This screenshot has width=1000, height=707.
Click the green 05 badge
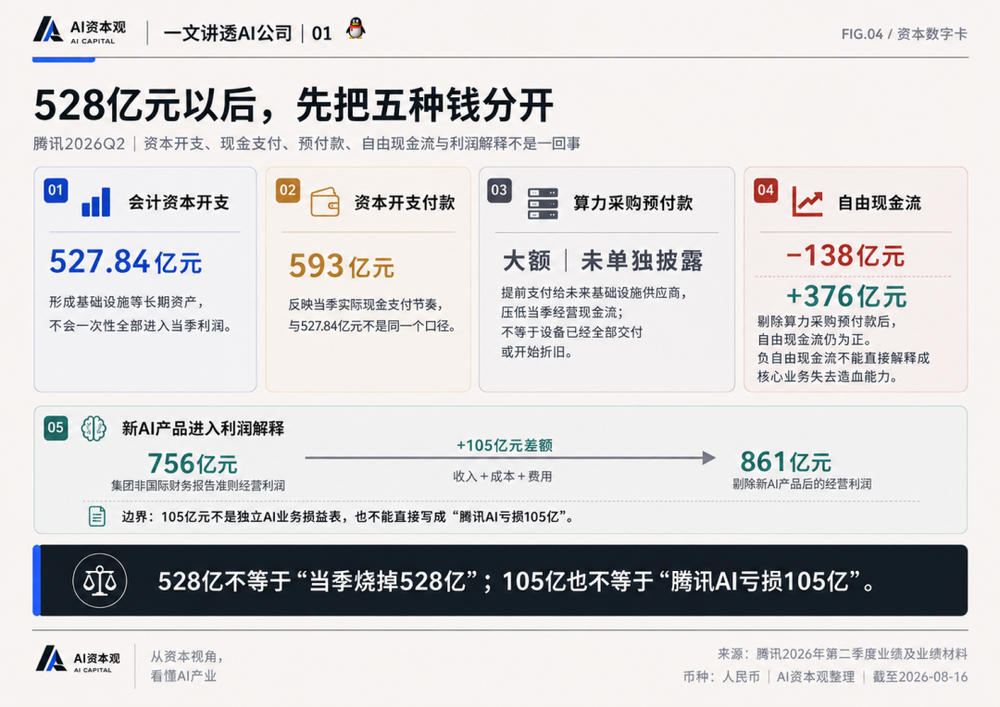[55, 427]
